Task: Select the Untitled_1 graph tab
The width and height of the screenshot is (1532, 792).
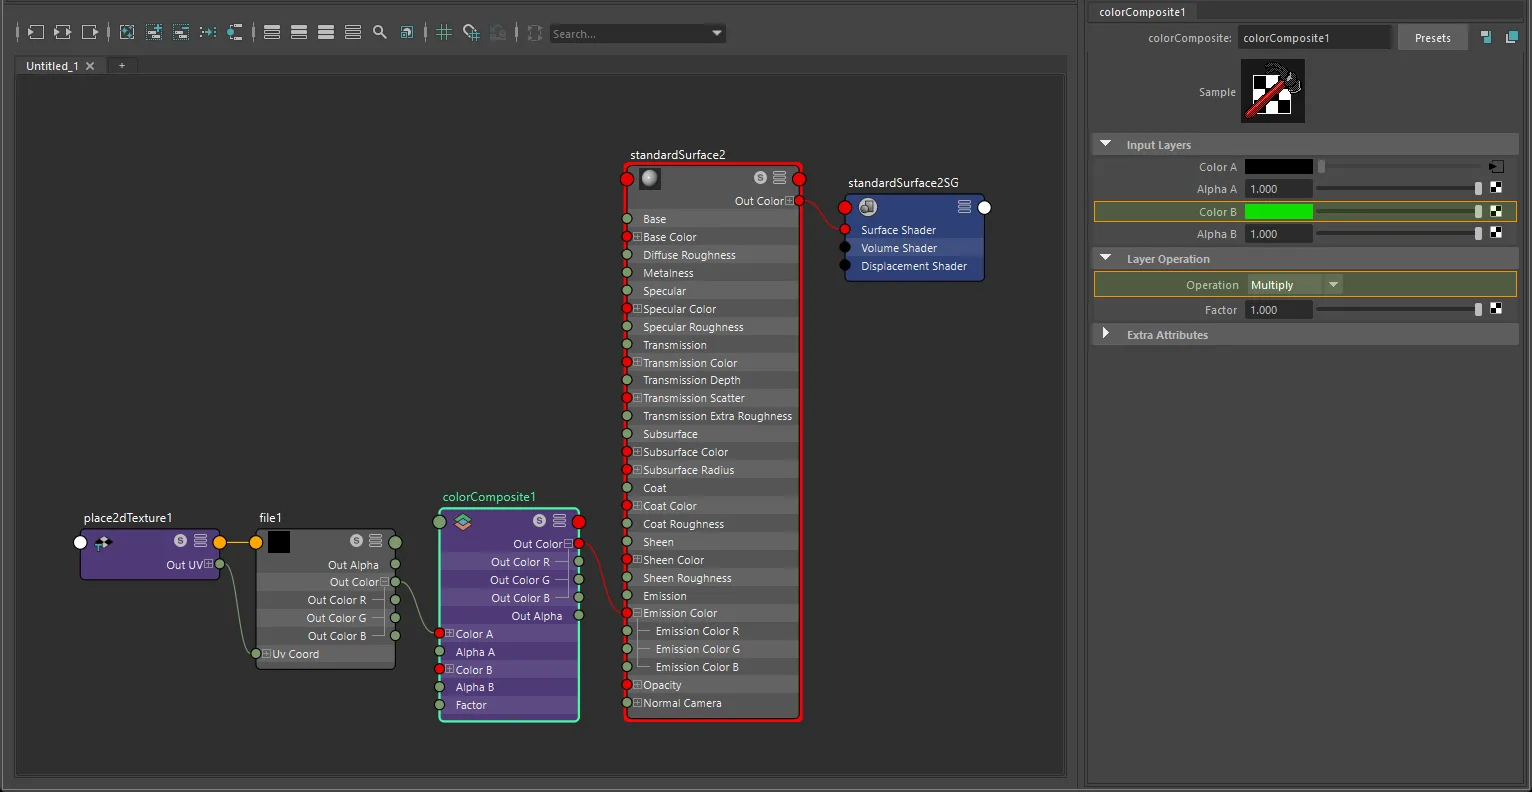Action: (x=52, y=66)
